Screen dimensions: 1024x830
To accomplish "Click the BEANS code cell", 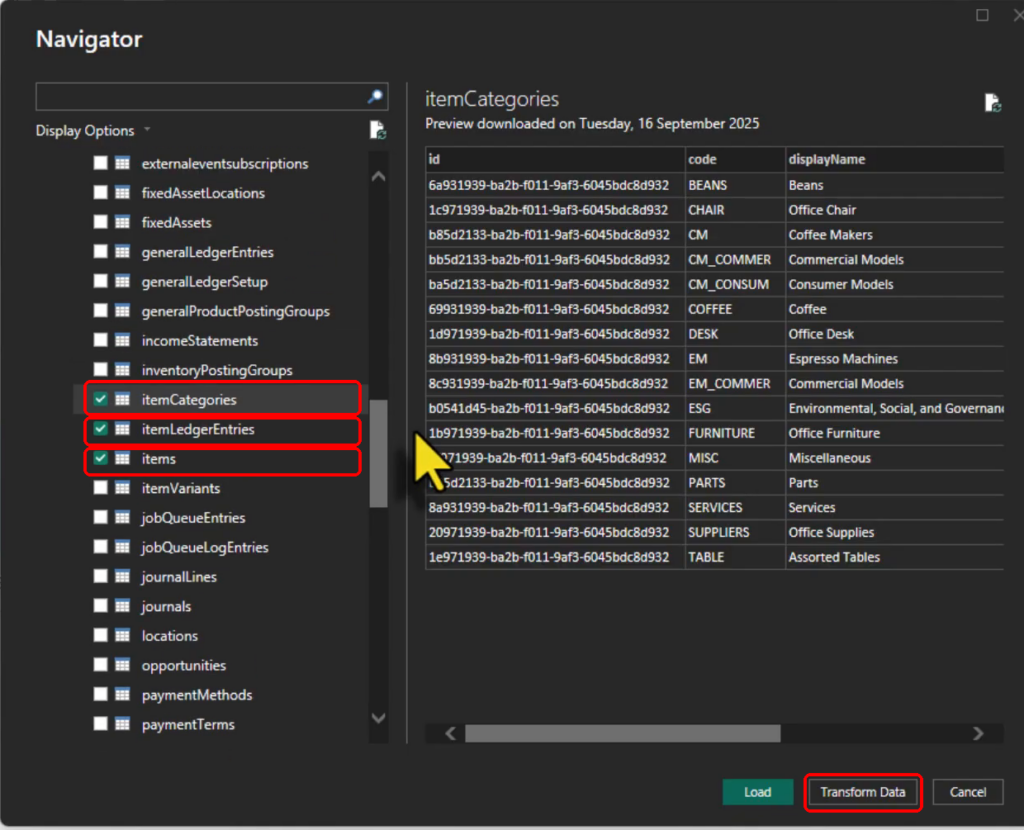I will (x=735, y=185).
